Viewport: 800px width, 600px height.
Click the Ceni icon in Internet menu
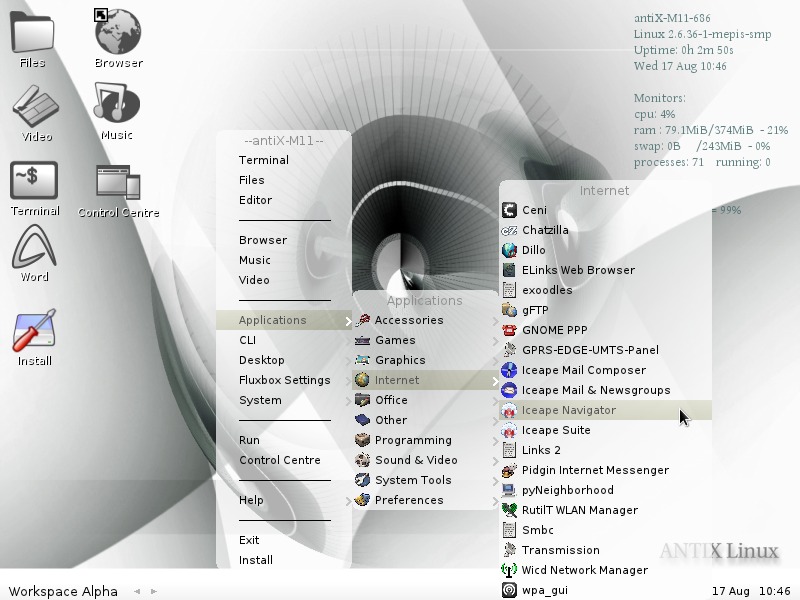509,210
